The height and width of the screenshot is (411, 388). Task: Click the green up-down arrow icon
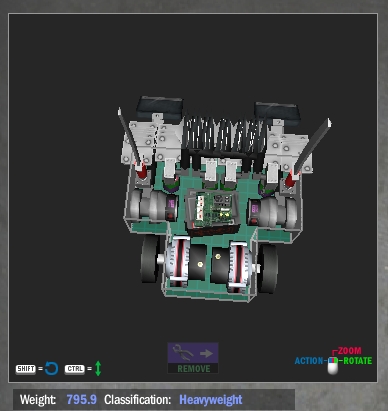point(98,369)
